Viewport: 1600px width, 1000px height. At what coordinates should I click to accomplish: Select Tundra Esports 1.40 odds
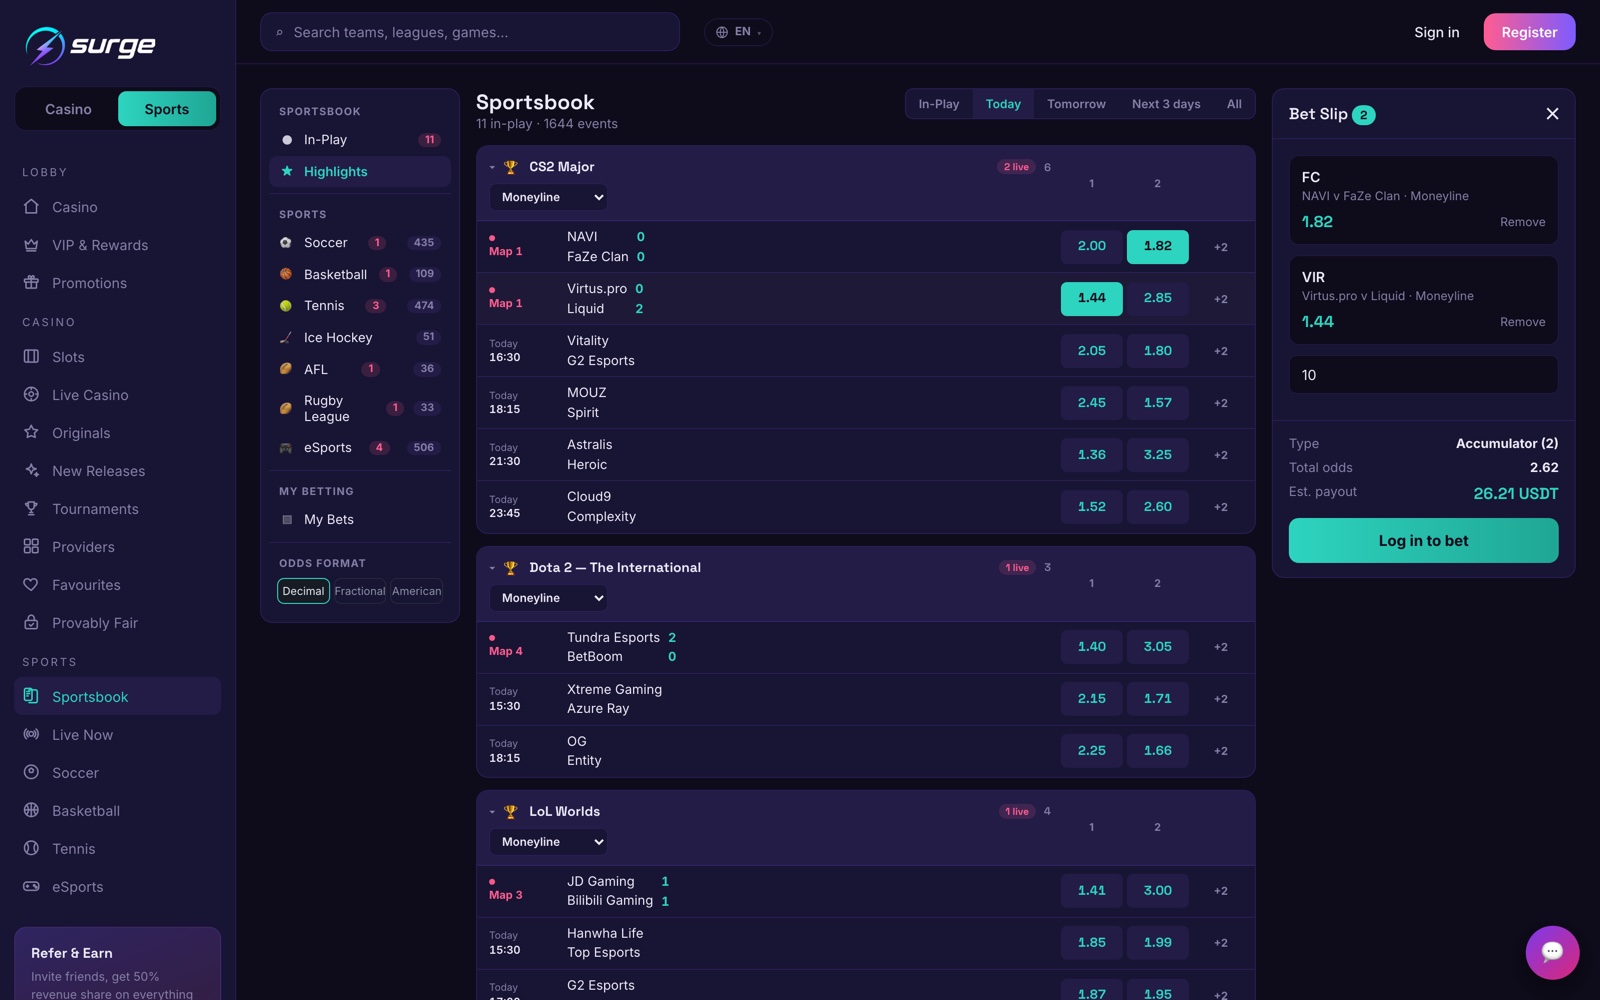1091,647
